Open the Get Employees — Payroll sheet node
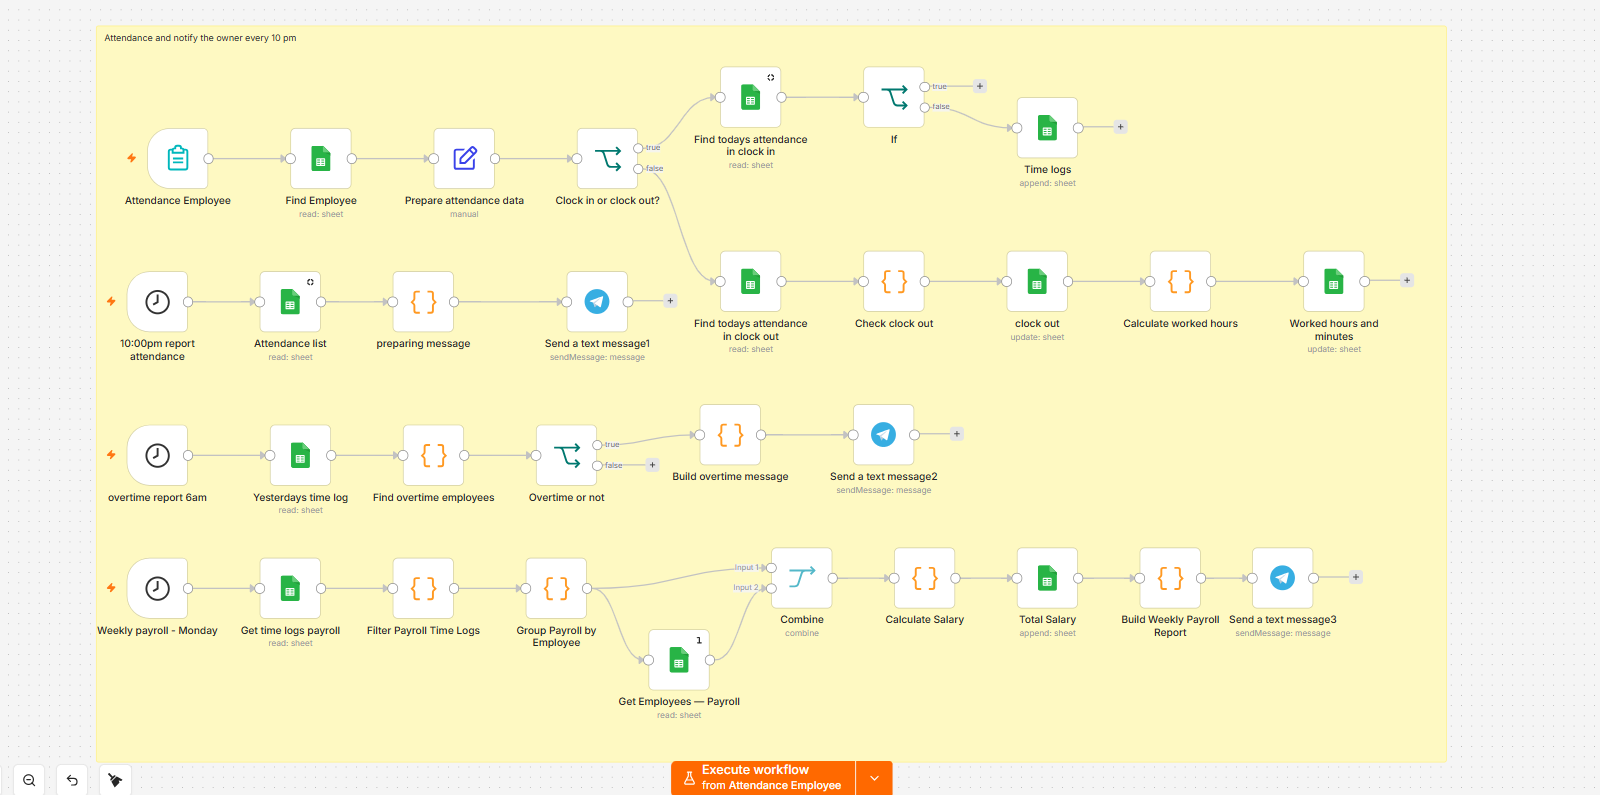The height and width of the screenshot is (795, 1600). pyautogui.click(x=679, y=659)
